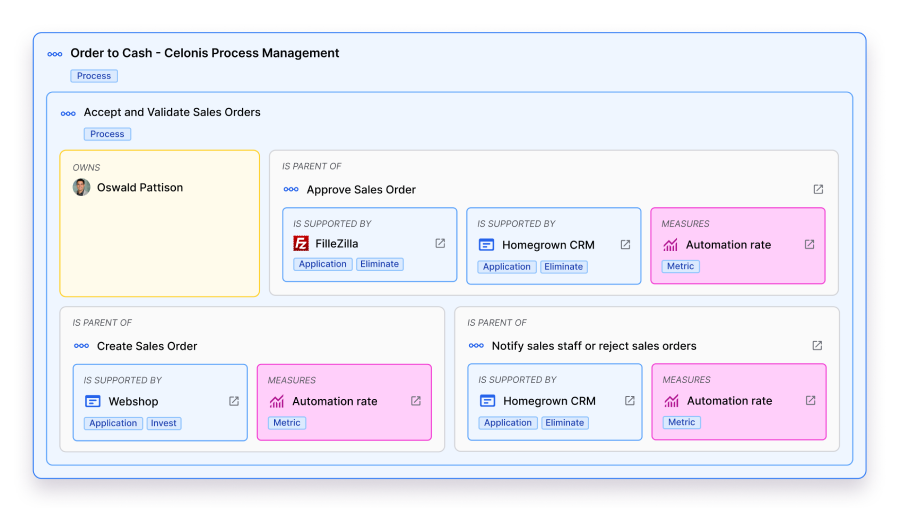The height and width of the screenshot is (508, 900).
Task: Click the Webshop name
Action: pos(133,402)
